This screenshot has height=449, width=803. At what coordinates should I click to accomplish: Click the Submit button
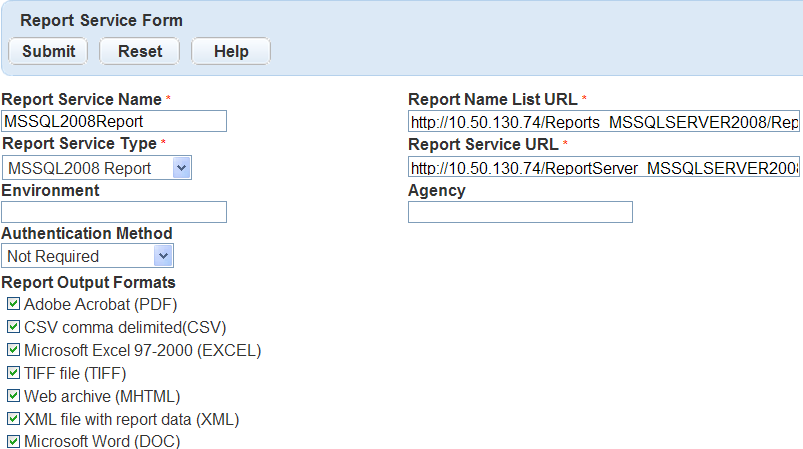tap(48, 51)
